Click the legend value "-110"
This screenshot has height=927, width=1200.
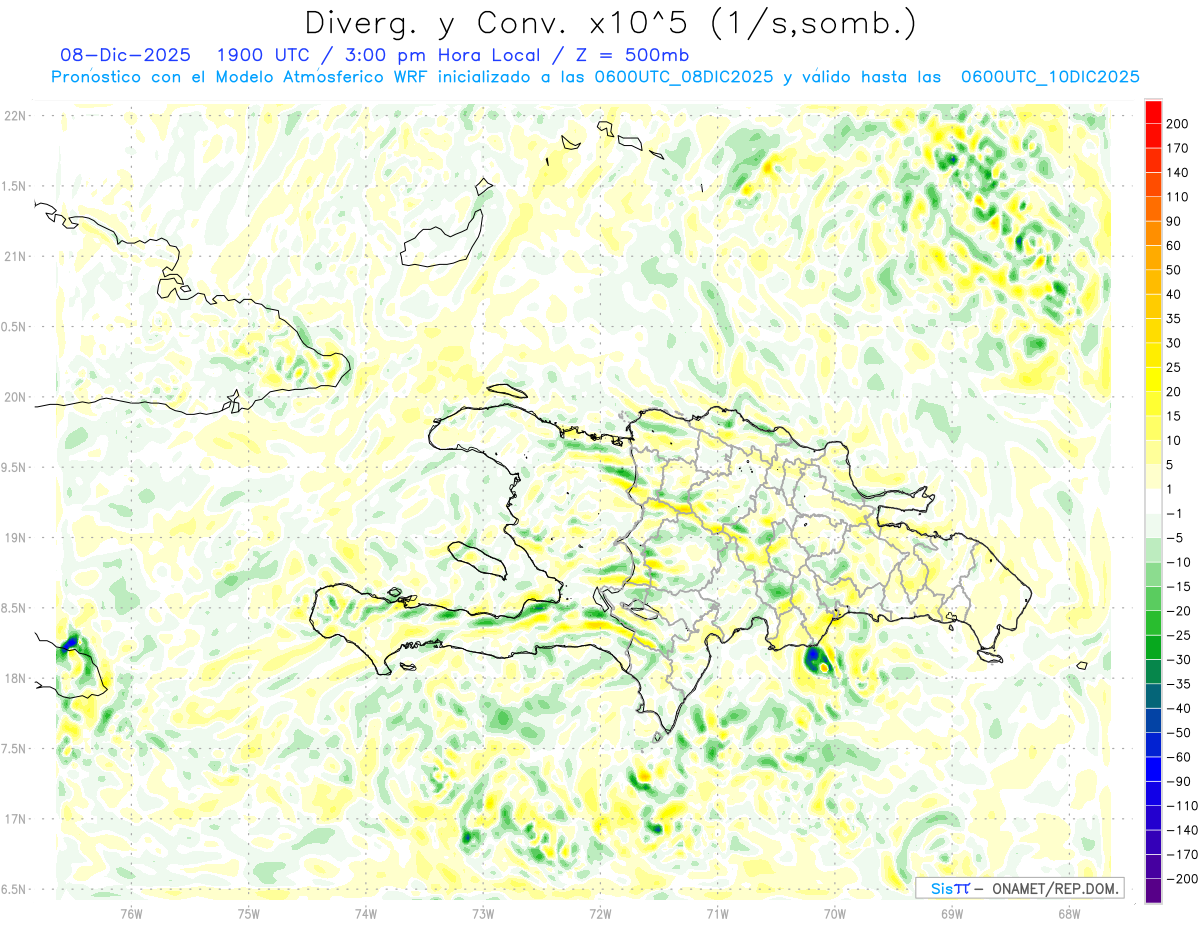click(x=1180, y=806)
